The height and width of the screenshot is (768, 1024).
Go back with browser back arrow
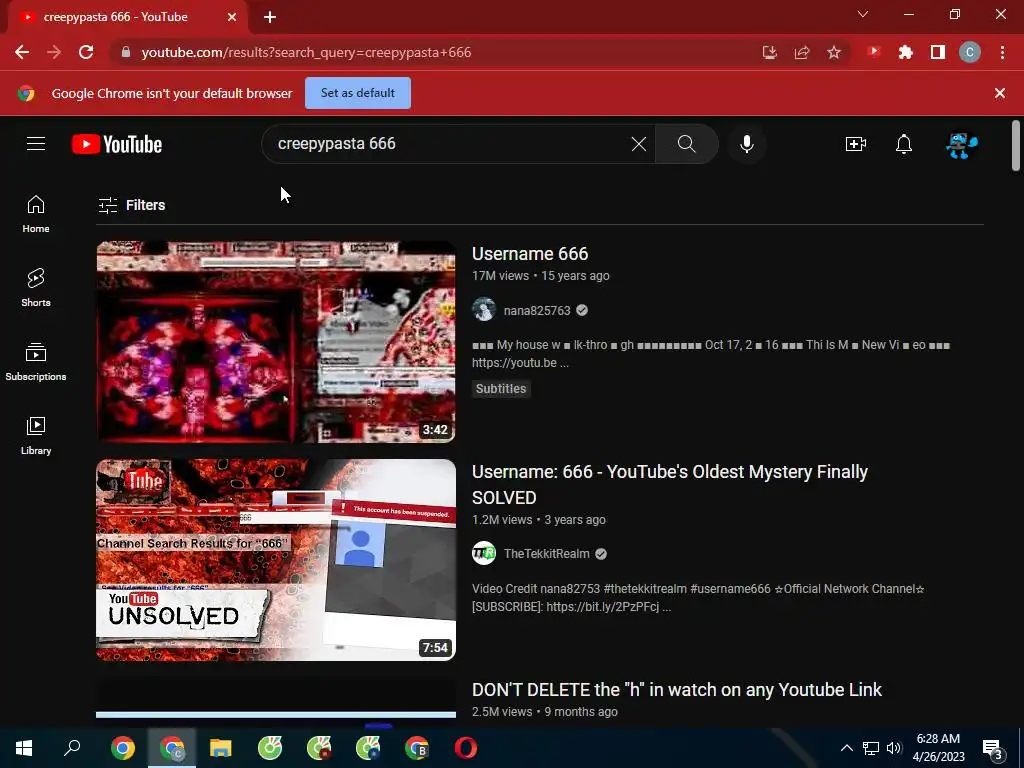pos(22,52)
